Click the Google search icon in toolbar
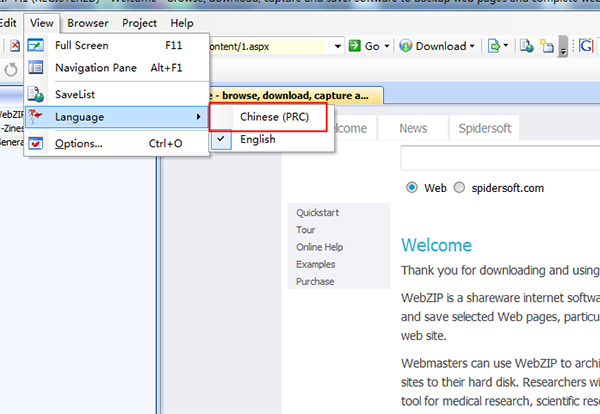The width and height of the screenshot is (600, 414). click(x=585, y=46)
